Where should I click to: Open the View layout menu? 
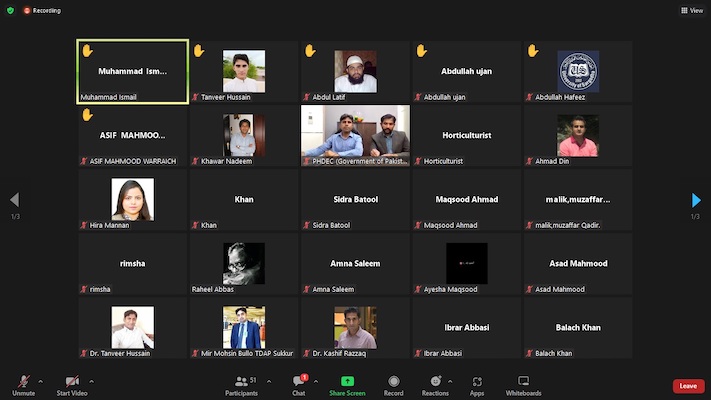(691, 10)
